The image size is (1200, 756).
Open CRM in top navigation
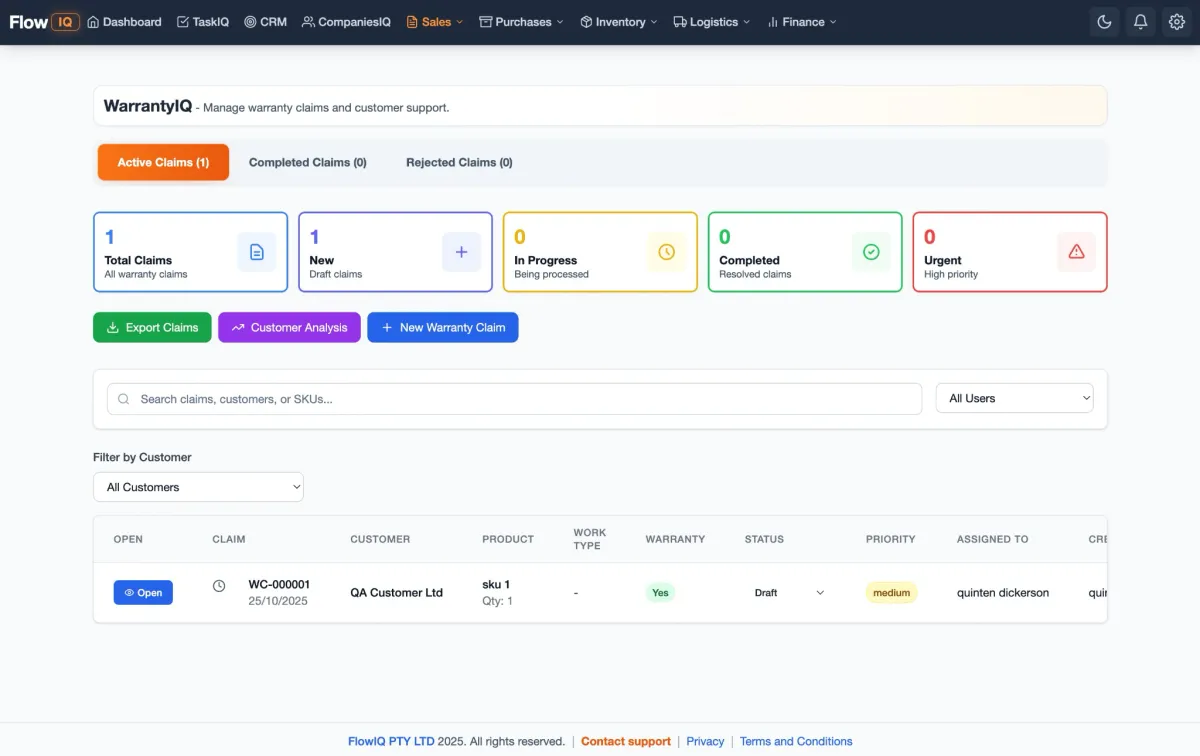coord(265,22)
